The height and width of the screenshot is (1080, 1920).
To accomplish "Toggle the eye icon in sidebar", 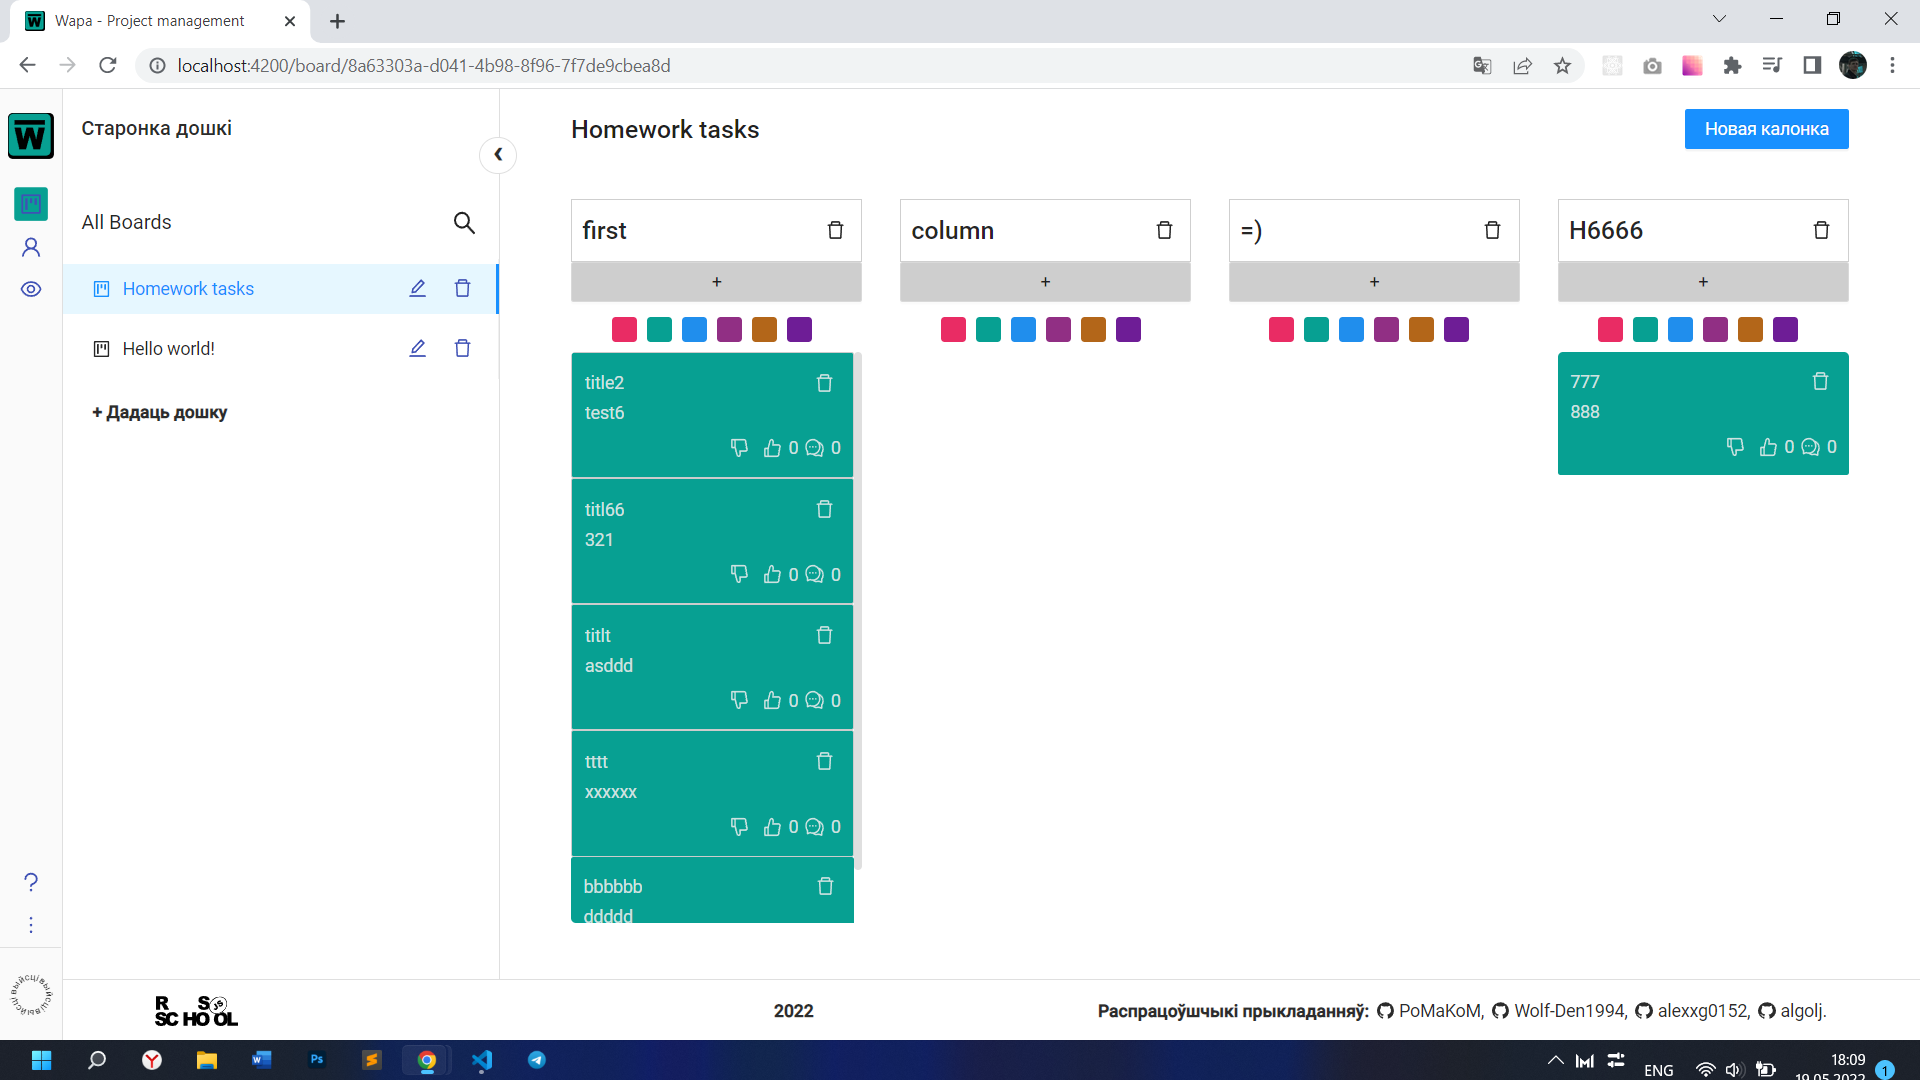I will point(31,289).
